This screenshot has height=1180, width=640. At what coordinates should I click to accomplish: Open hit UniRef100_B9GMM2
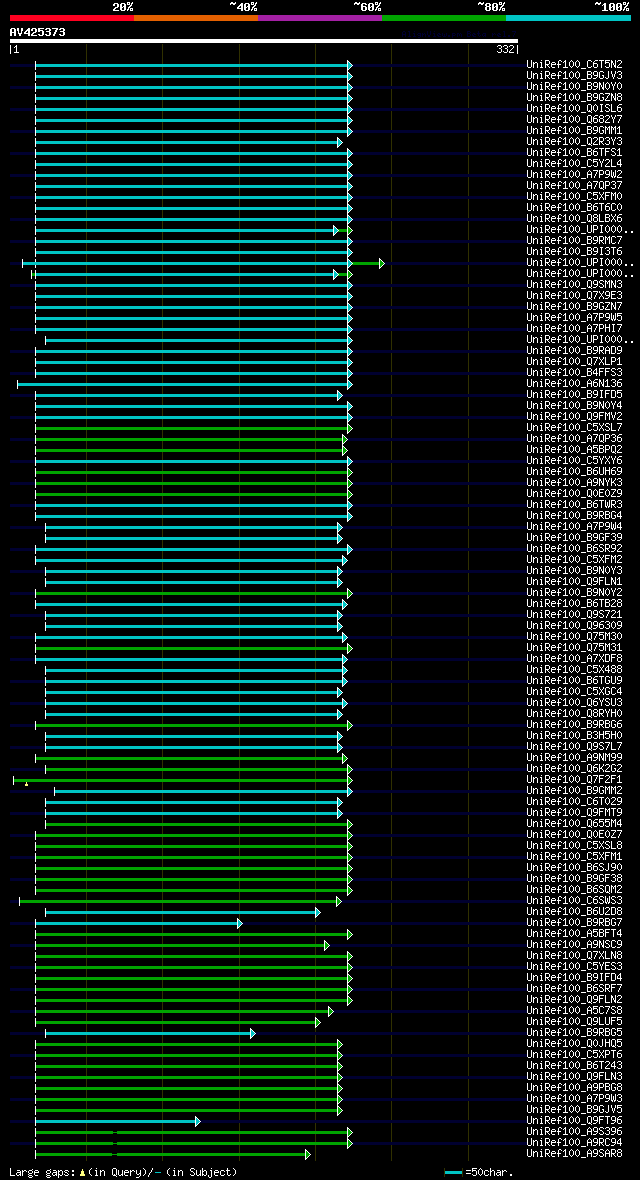coord(574,791)
